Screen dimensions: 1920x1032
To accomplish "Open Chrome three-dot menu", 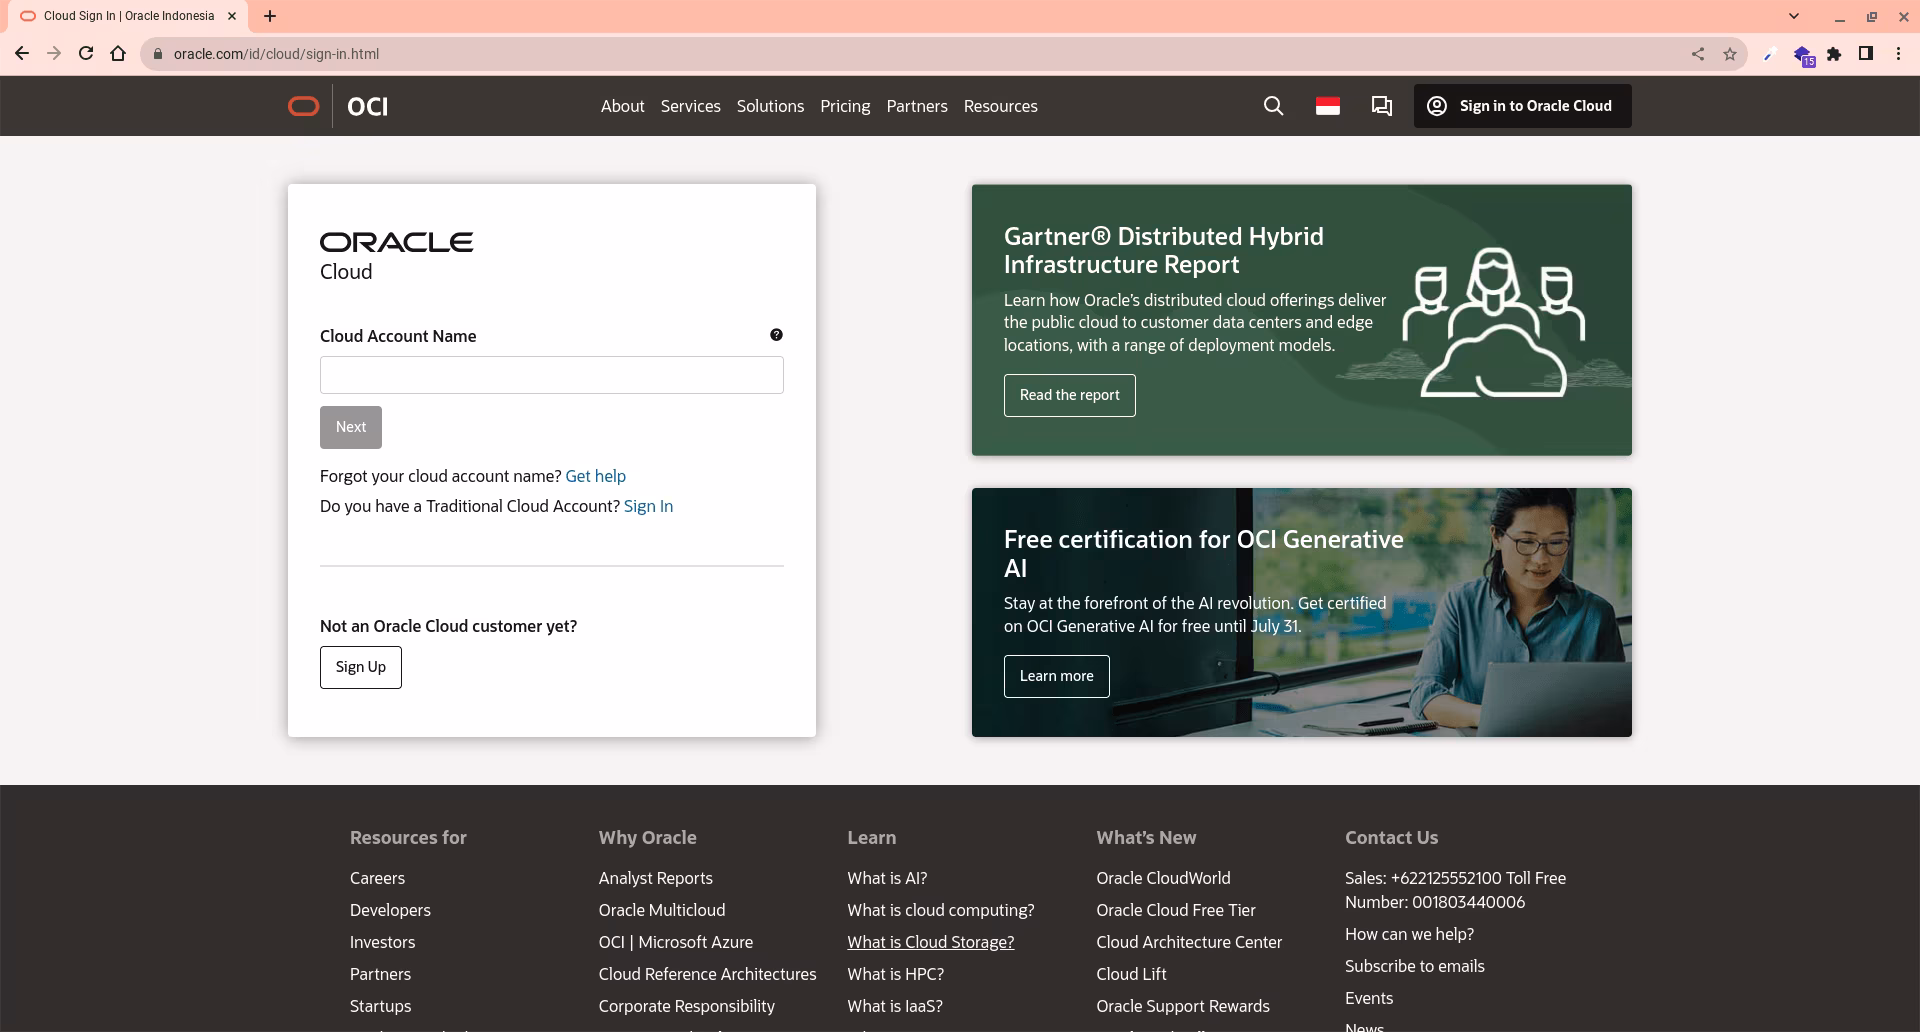I will pyautogui.click(x=1898, y=54).
